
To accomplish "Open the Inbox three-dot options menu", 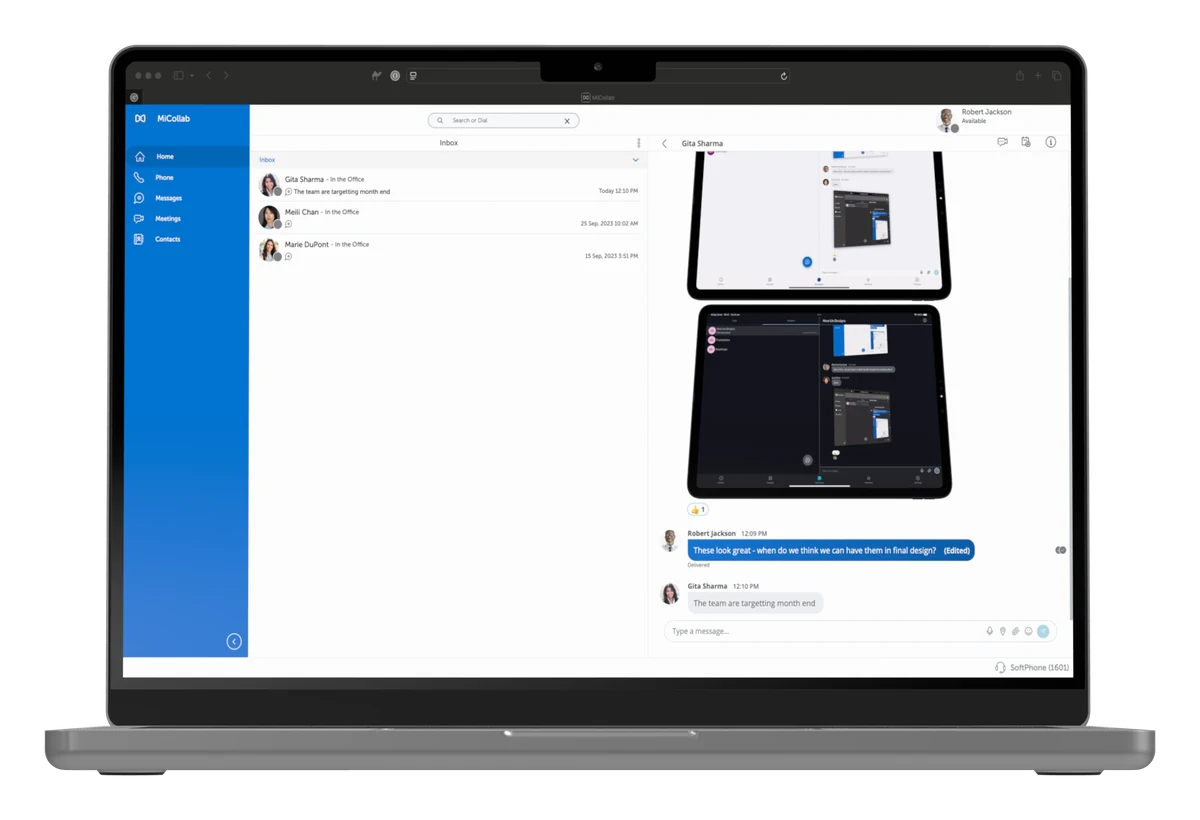I will (x=639, y=143).
